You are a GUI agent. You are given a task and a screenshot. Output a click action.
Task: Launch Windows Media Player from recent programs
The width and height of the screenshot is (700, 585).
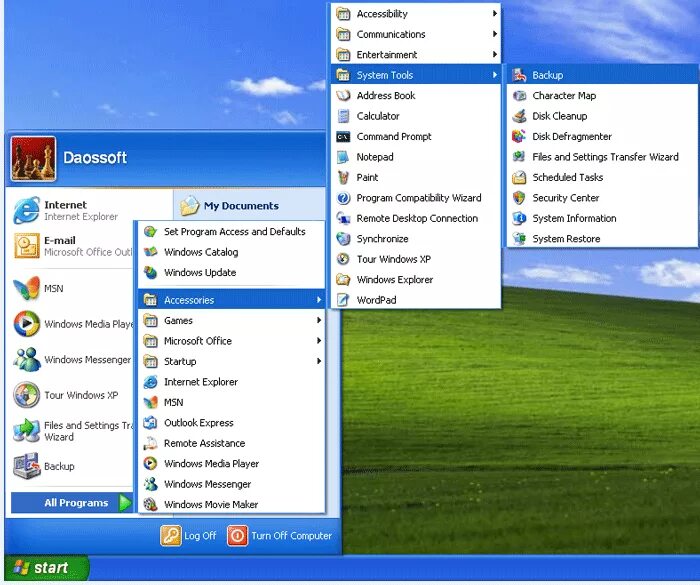coord(72,324)
